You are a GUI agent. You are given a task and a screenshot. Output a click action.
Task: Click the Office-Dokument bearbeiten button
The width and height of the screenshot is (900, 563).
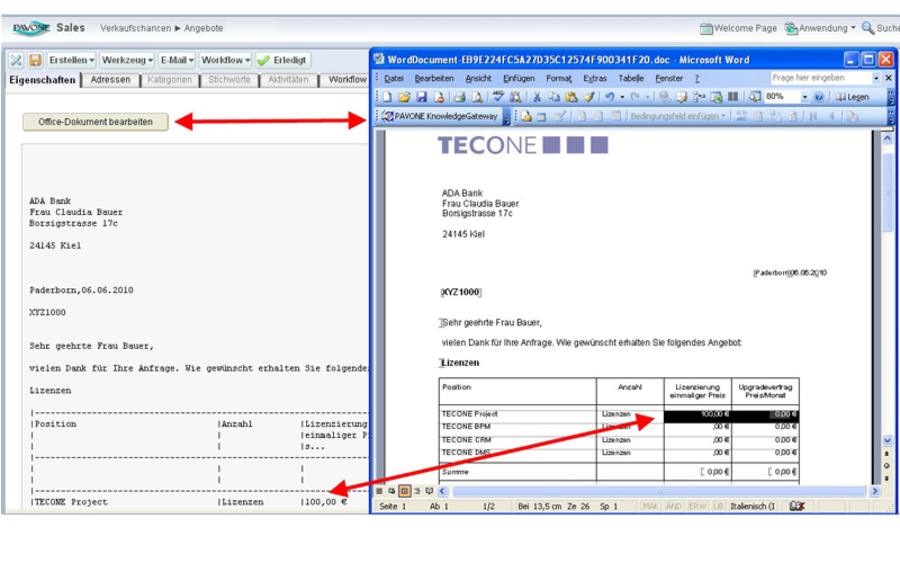95,122
